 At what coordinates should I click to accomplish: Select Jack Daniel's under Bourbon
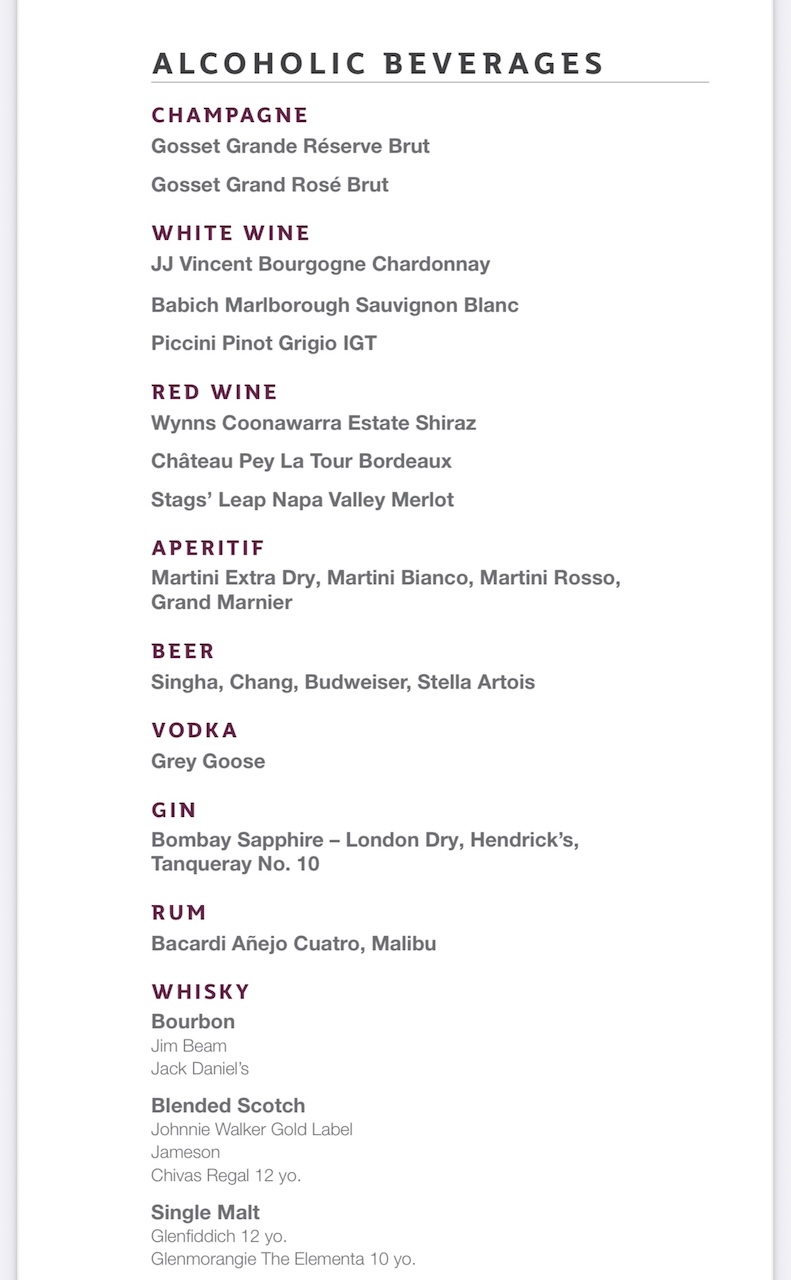pos(200,1068)
